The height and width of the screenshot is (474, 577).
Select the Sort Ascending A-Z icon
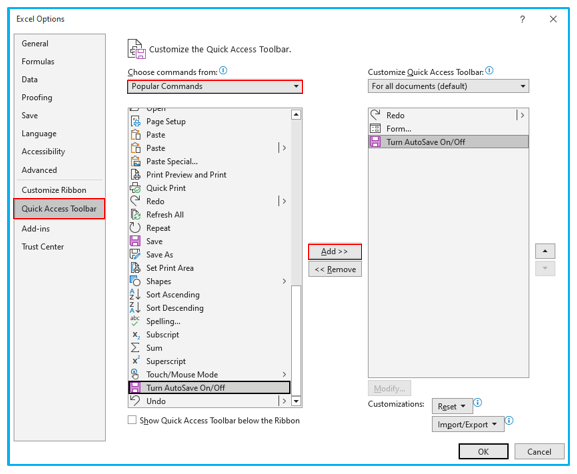coord(135,294)
